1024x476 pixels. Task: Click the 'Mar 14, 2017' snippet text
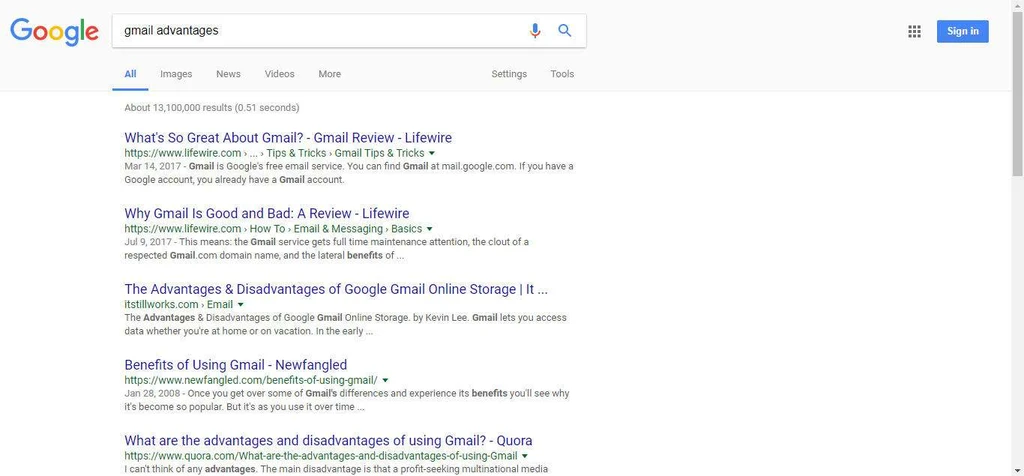pyautogui.click(x=152, y=167)
